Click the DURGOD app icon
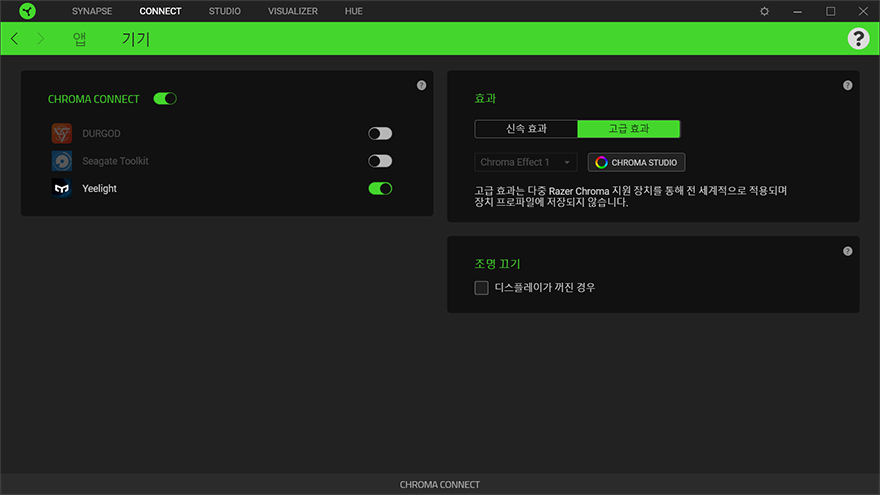Viewport: 880px width, 495px height. point(62,134)
